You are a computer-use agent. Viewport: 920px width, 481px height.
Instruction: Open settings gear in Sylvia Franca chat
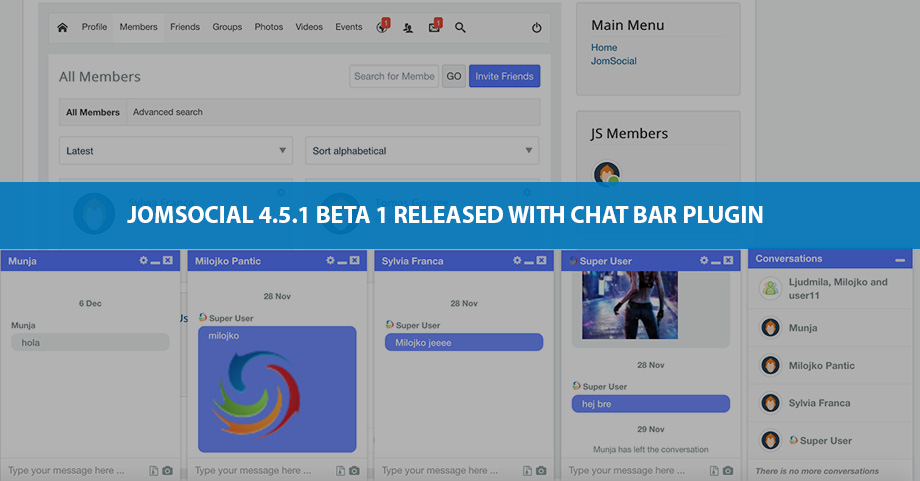(517, 260)
